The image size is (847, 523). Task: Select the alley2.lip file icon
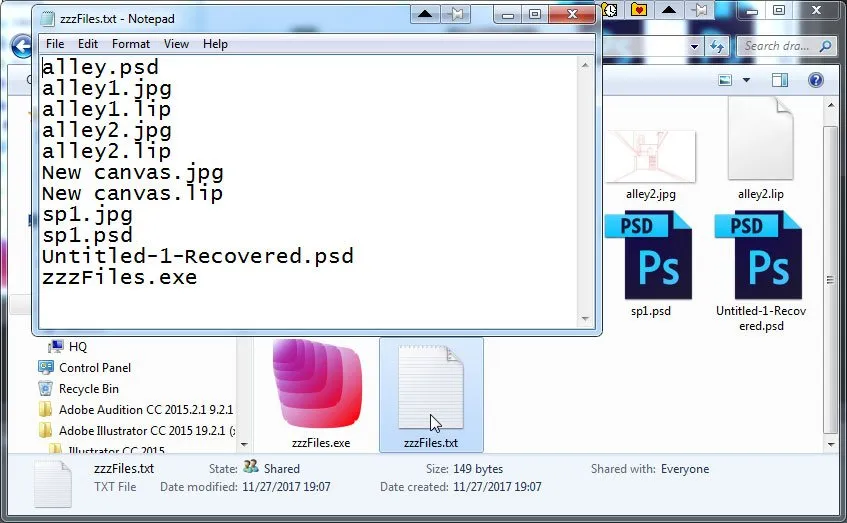761,139
